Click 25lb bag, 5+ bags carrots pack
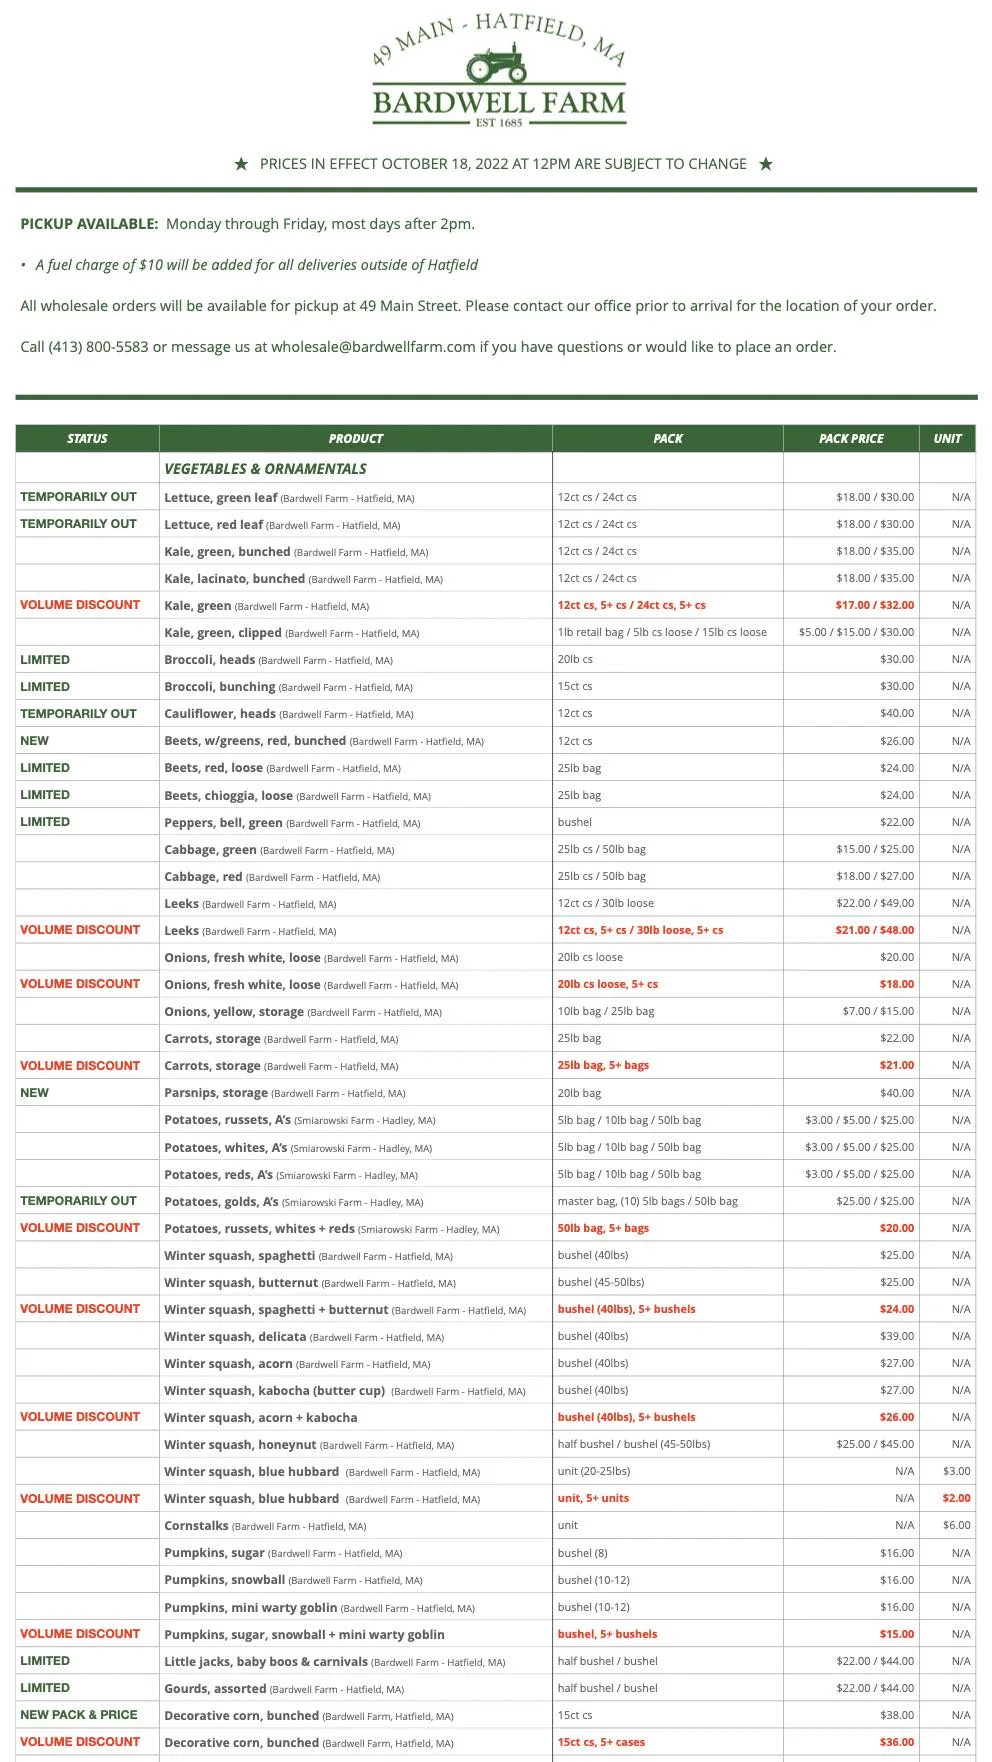 tap(603, 1065)
